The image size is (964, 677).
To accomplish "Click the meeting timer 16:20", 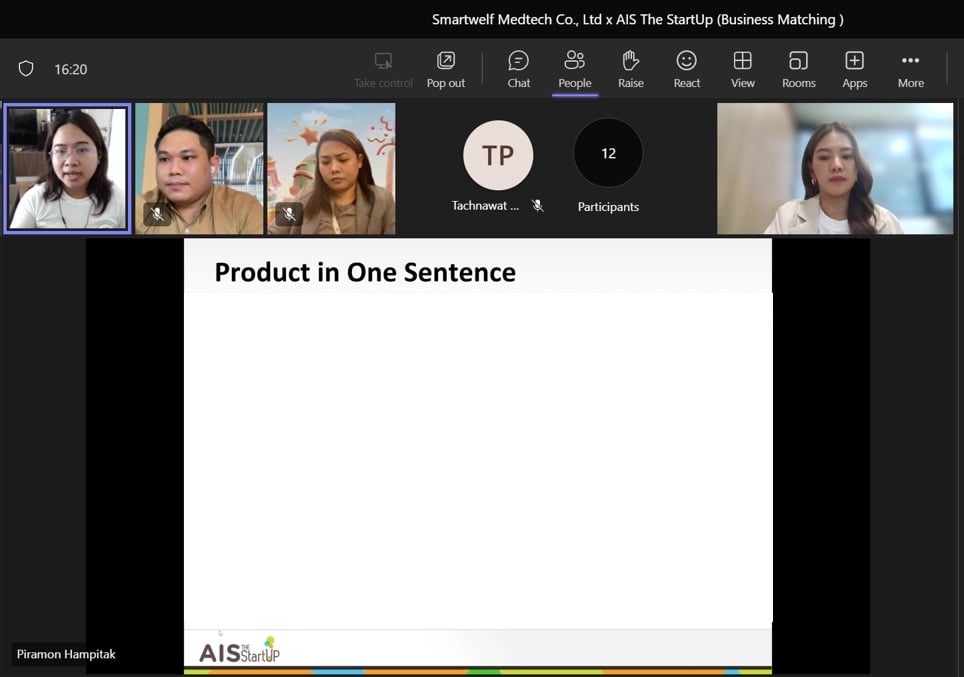I will [71, 69].
